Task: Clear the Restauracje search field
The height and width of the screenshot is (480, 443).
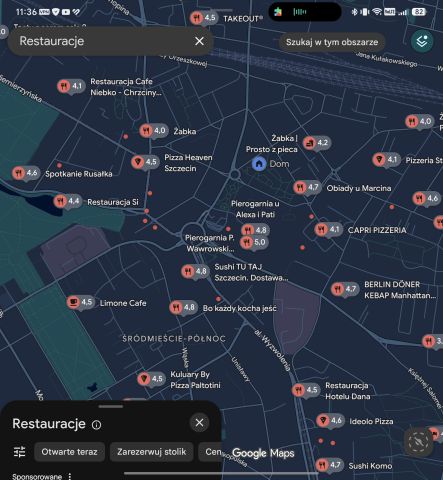Action: click(199, 41)
